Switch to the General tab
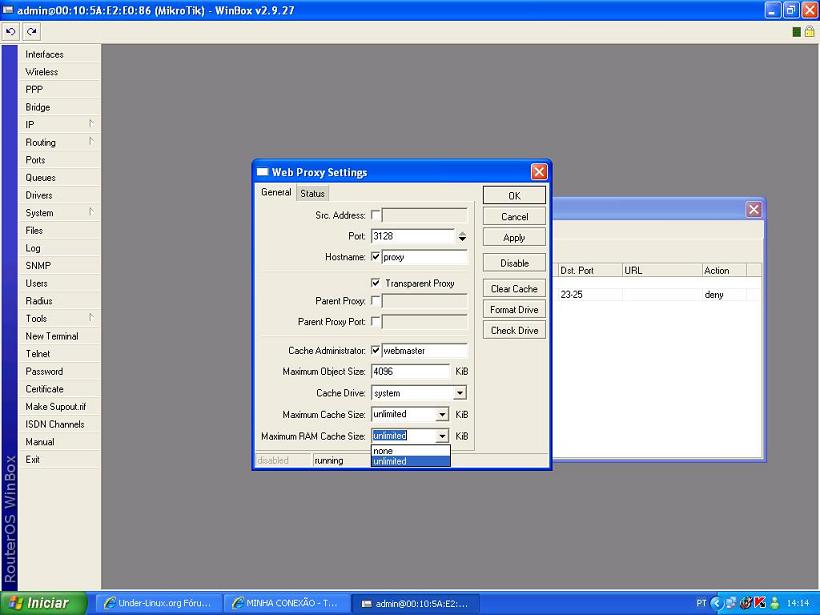This screenshot has height=615, width=820. [x=276, y=192]
